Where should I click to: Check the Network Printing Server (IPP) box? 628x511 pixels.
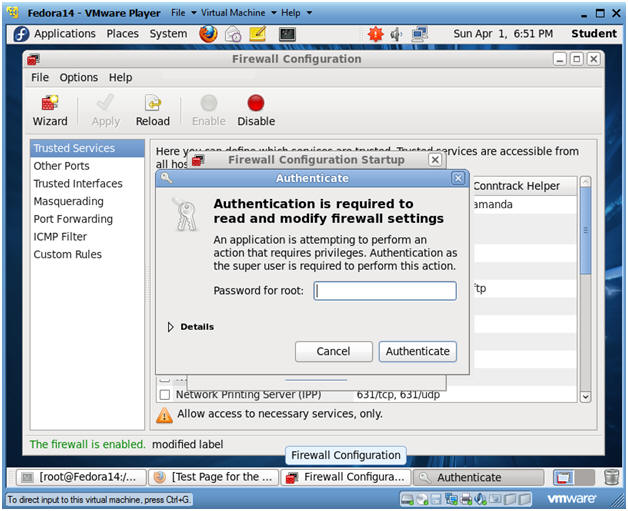(x=165, y=394)
